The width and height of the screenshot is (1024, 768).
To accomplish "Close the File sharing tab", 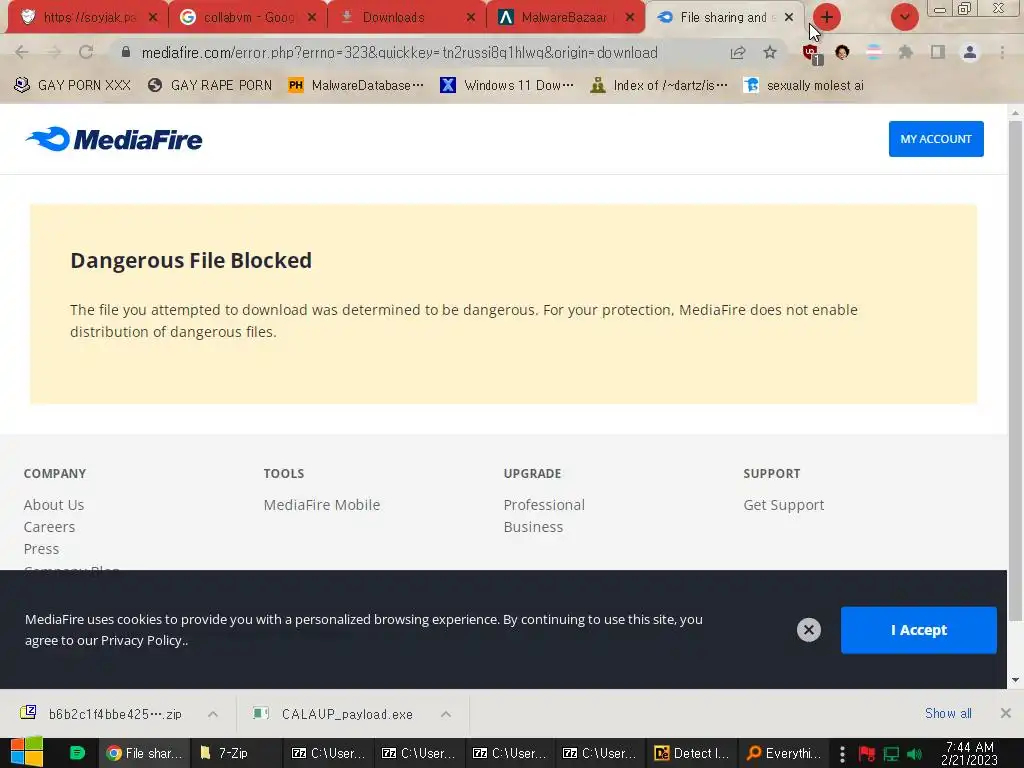I will click(x=789, y=18).
